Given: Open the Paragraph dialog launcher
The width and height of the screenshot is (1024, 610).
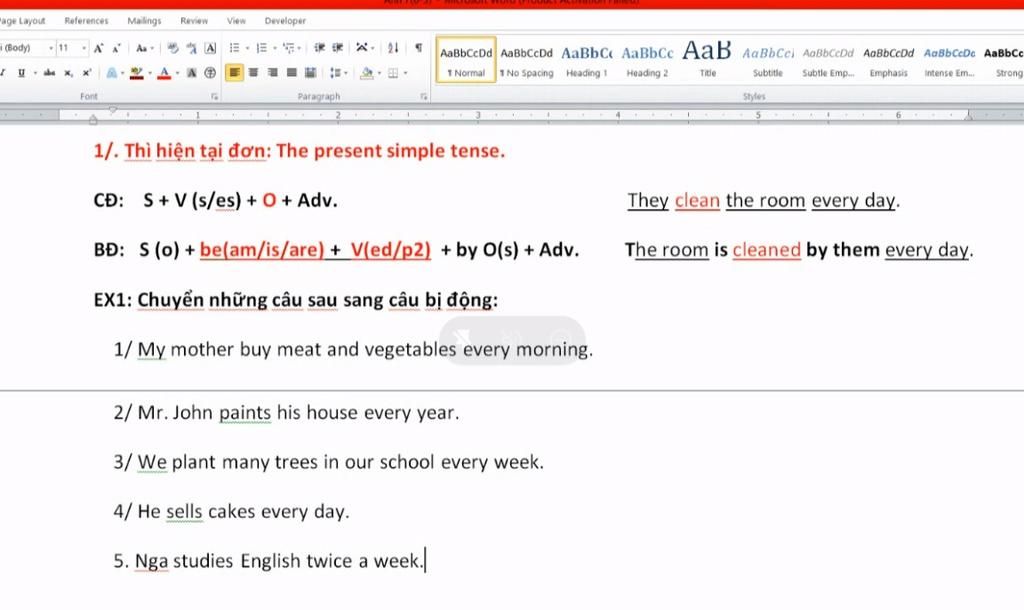Looking at the screenshot, I should (x=423, y=97).
